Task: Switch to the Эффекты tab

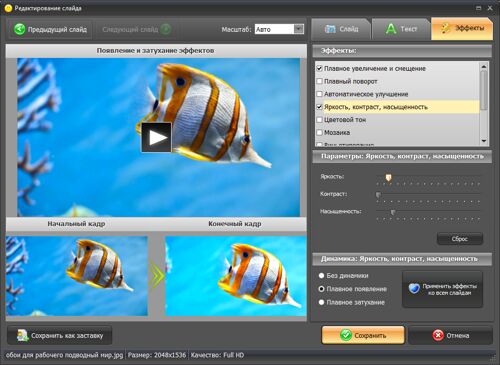Action: (462, 29)
